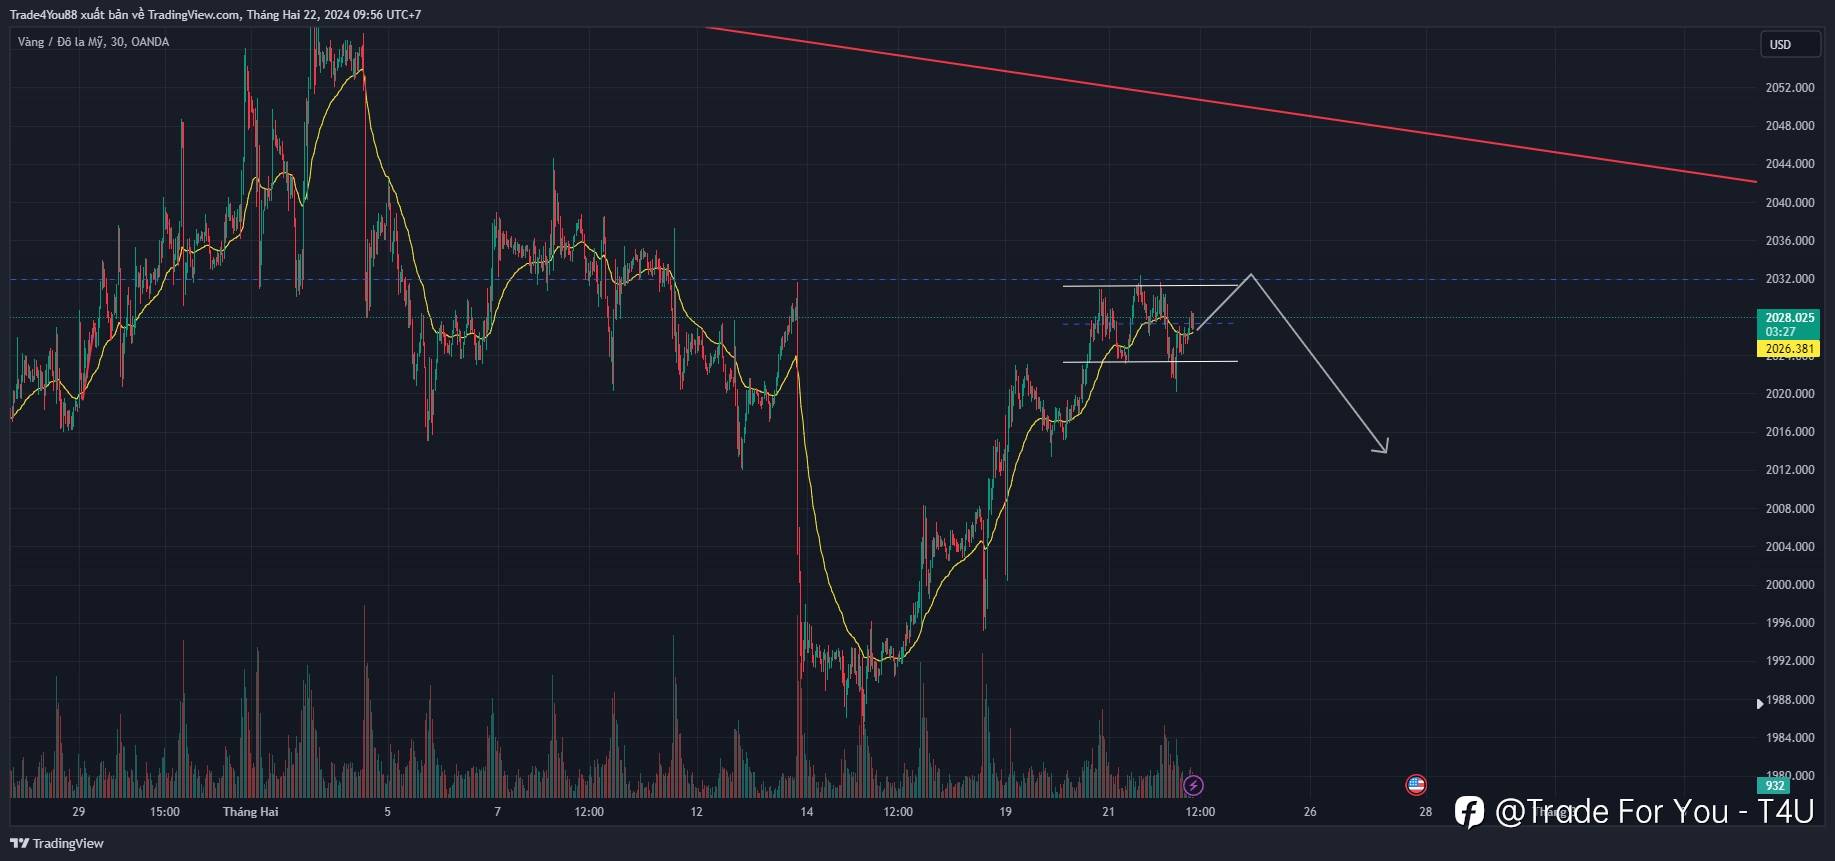1835x861 pixels.
Task: Click the white arrowhead of the projected downward move
Action: (x=1383, y=448)
